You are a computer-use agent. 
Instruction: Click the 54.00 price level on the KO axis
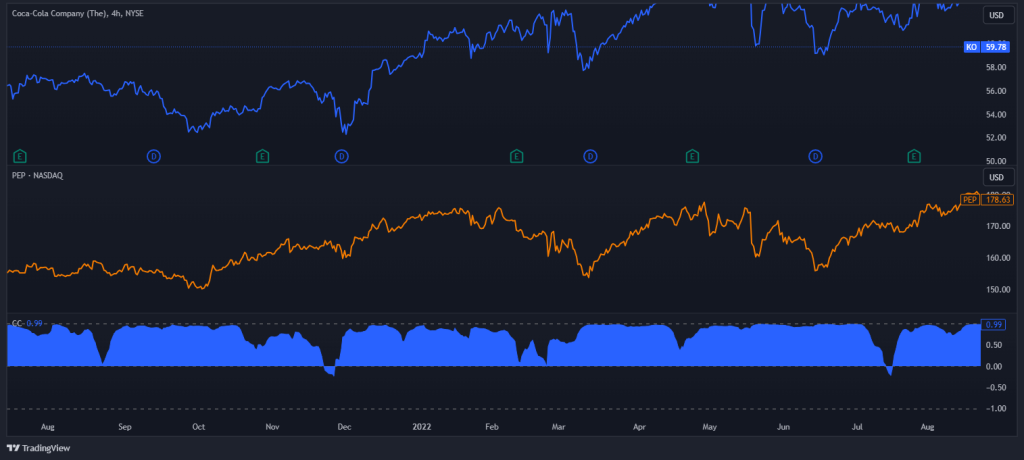996,114
